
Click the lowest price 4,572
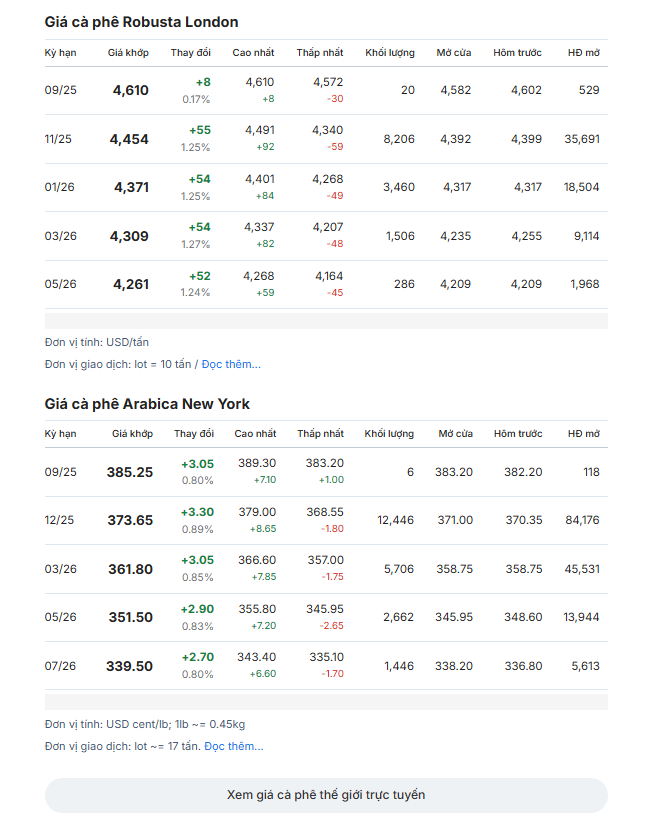328,82
